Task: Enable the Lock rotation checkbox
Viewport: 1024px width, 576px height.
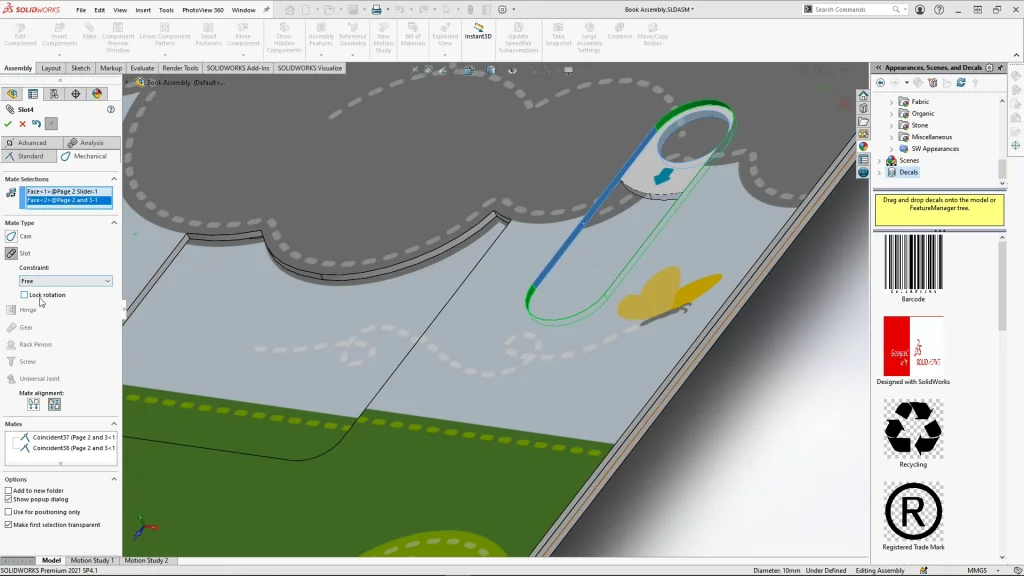Action: coord(25,295)
